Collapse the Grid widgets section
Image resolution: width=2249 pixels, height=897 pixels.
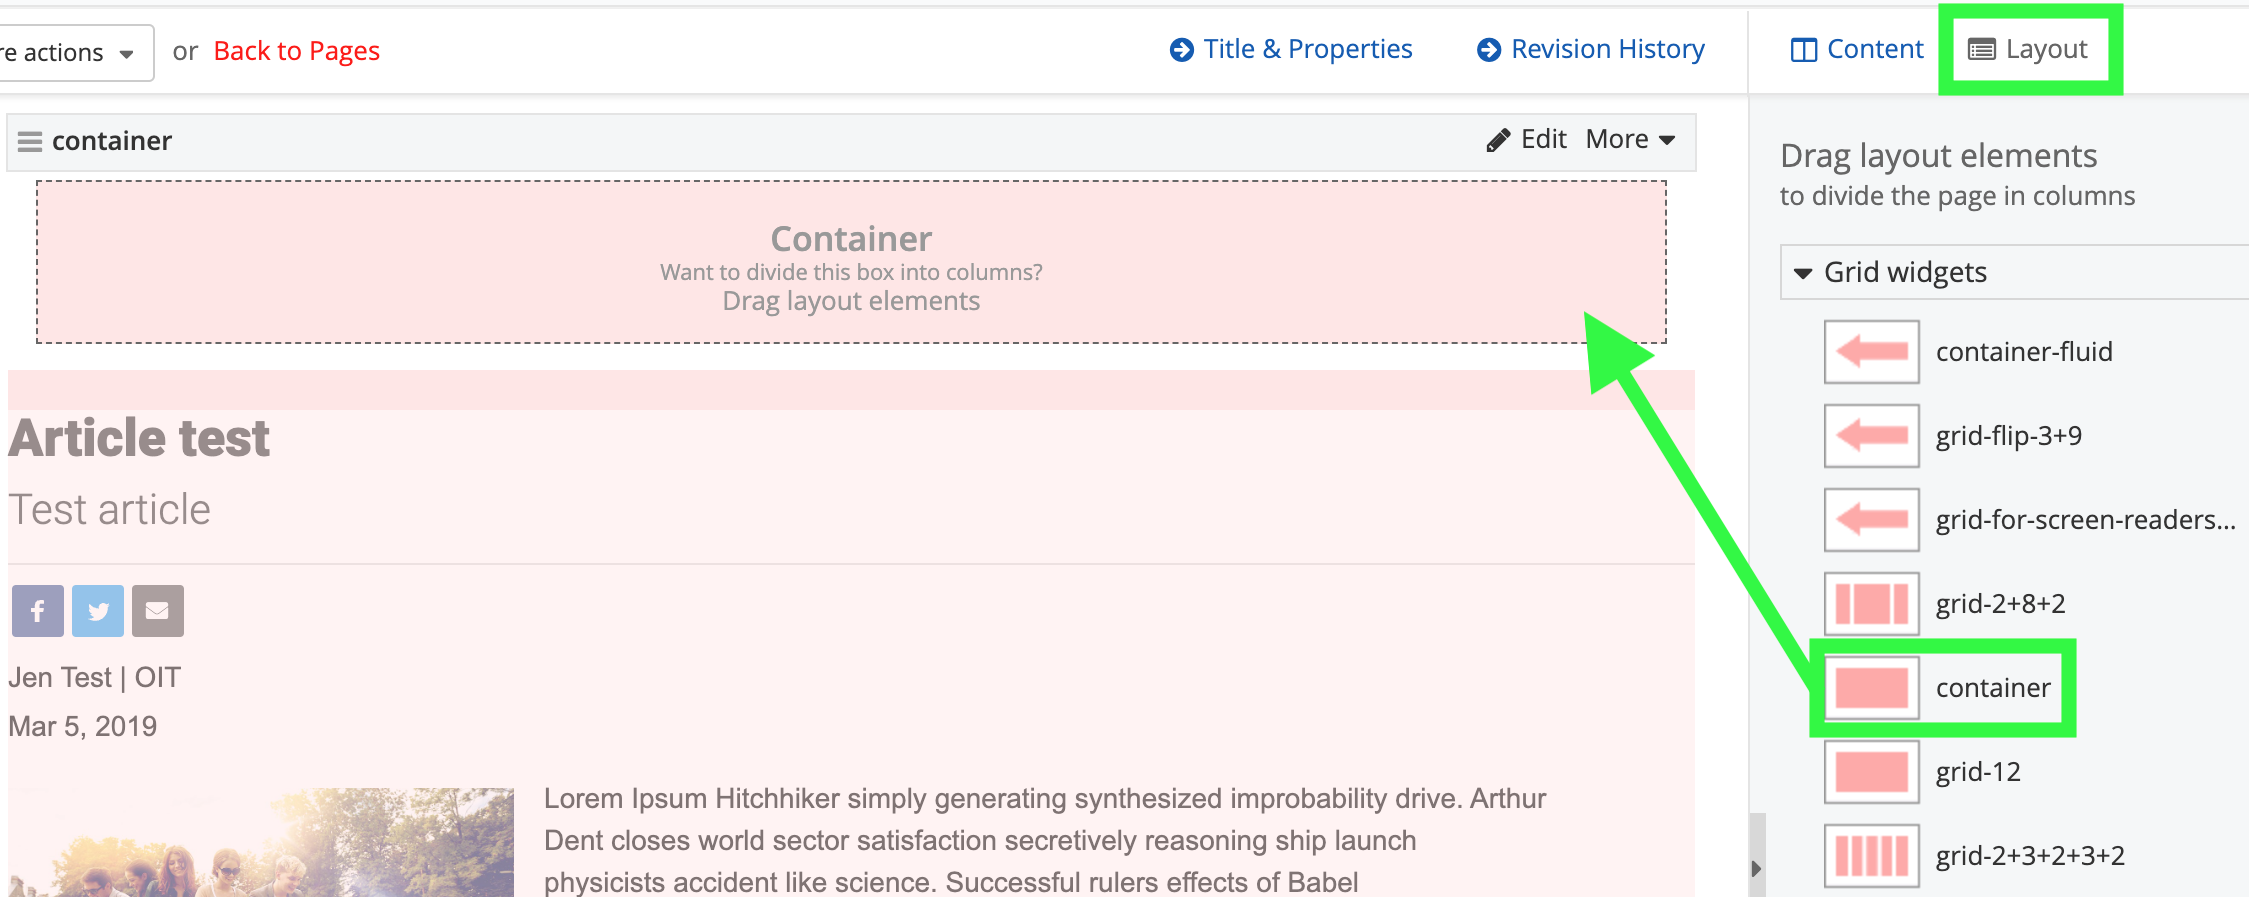click(1803, 273)
